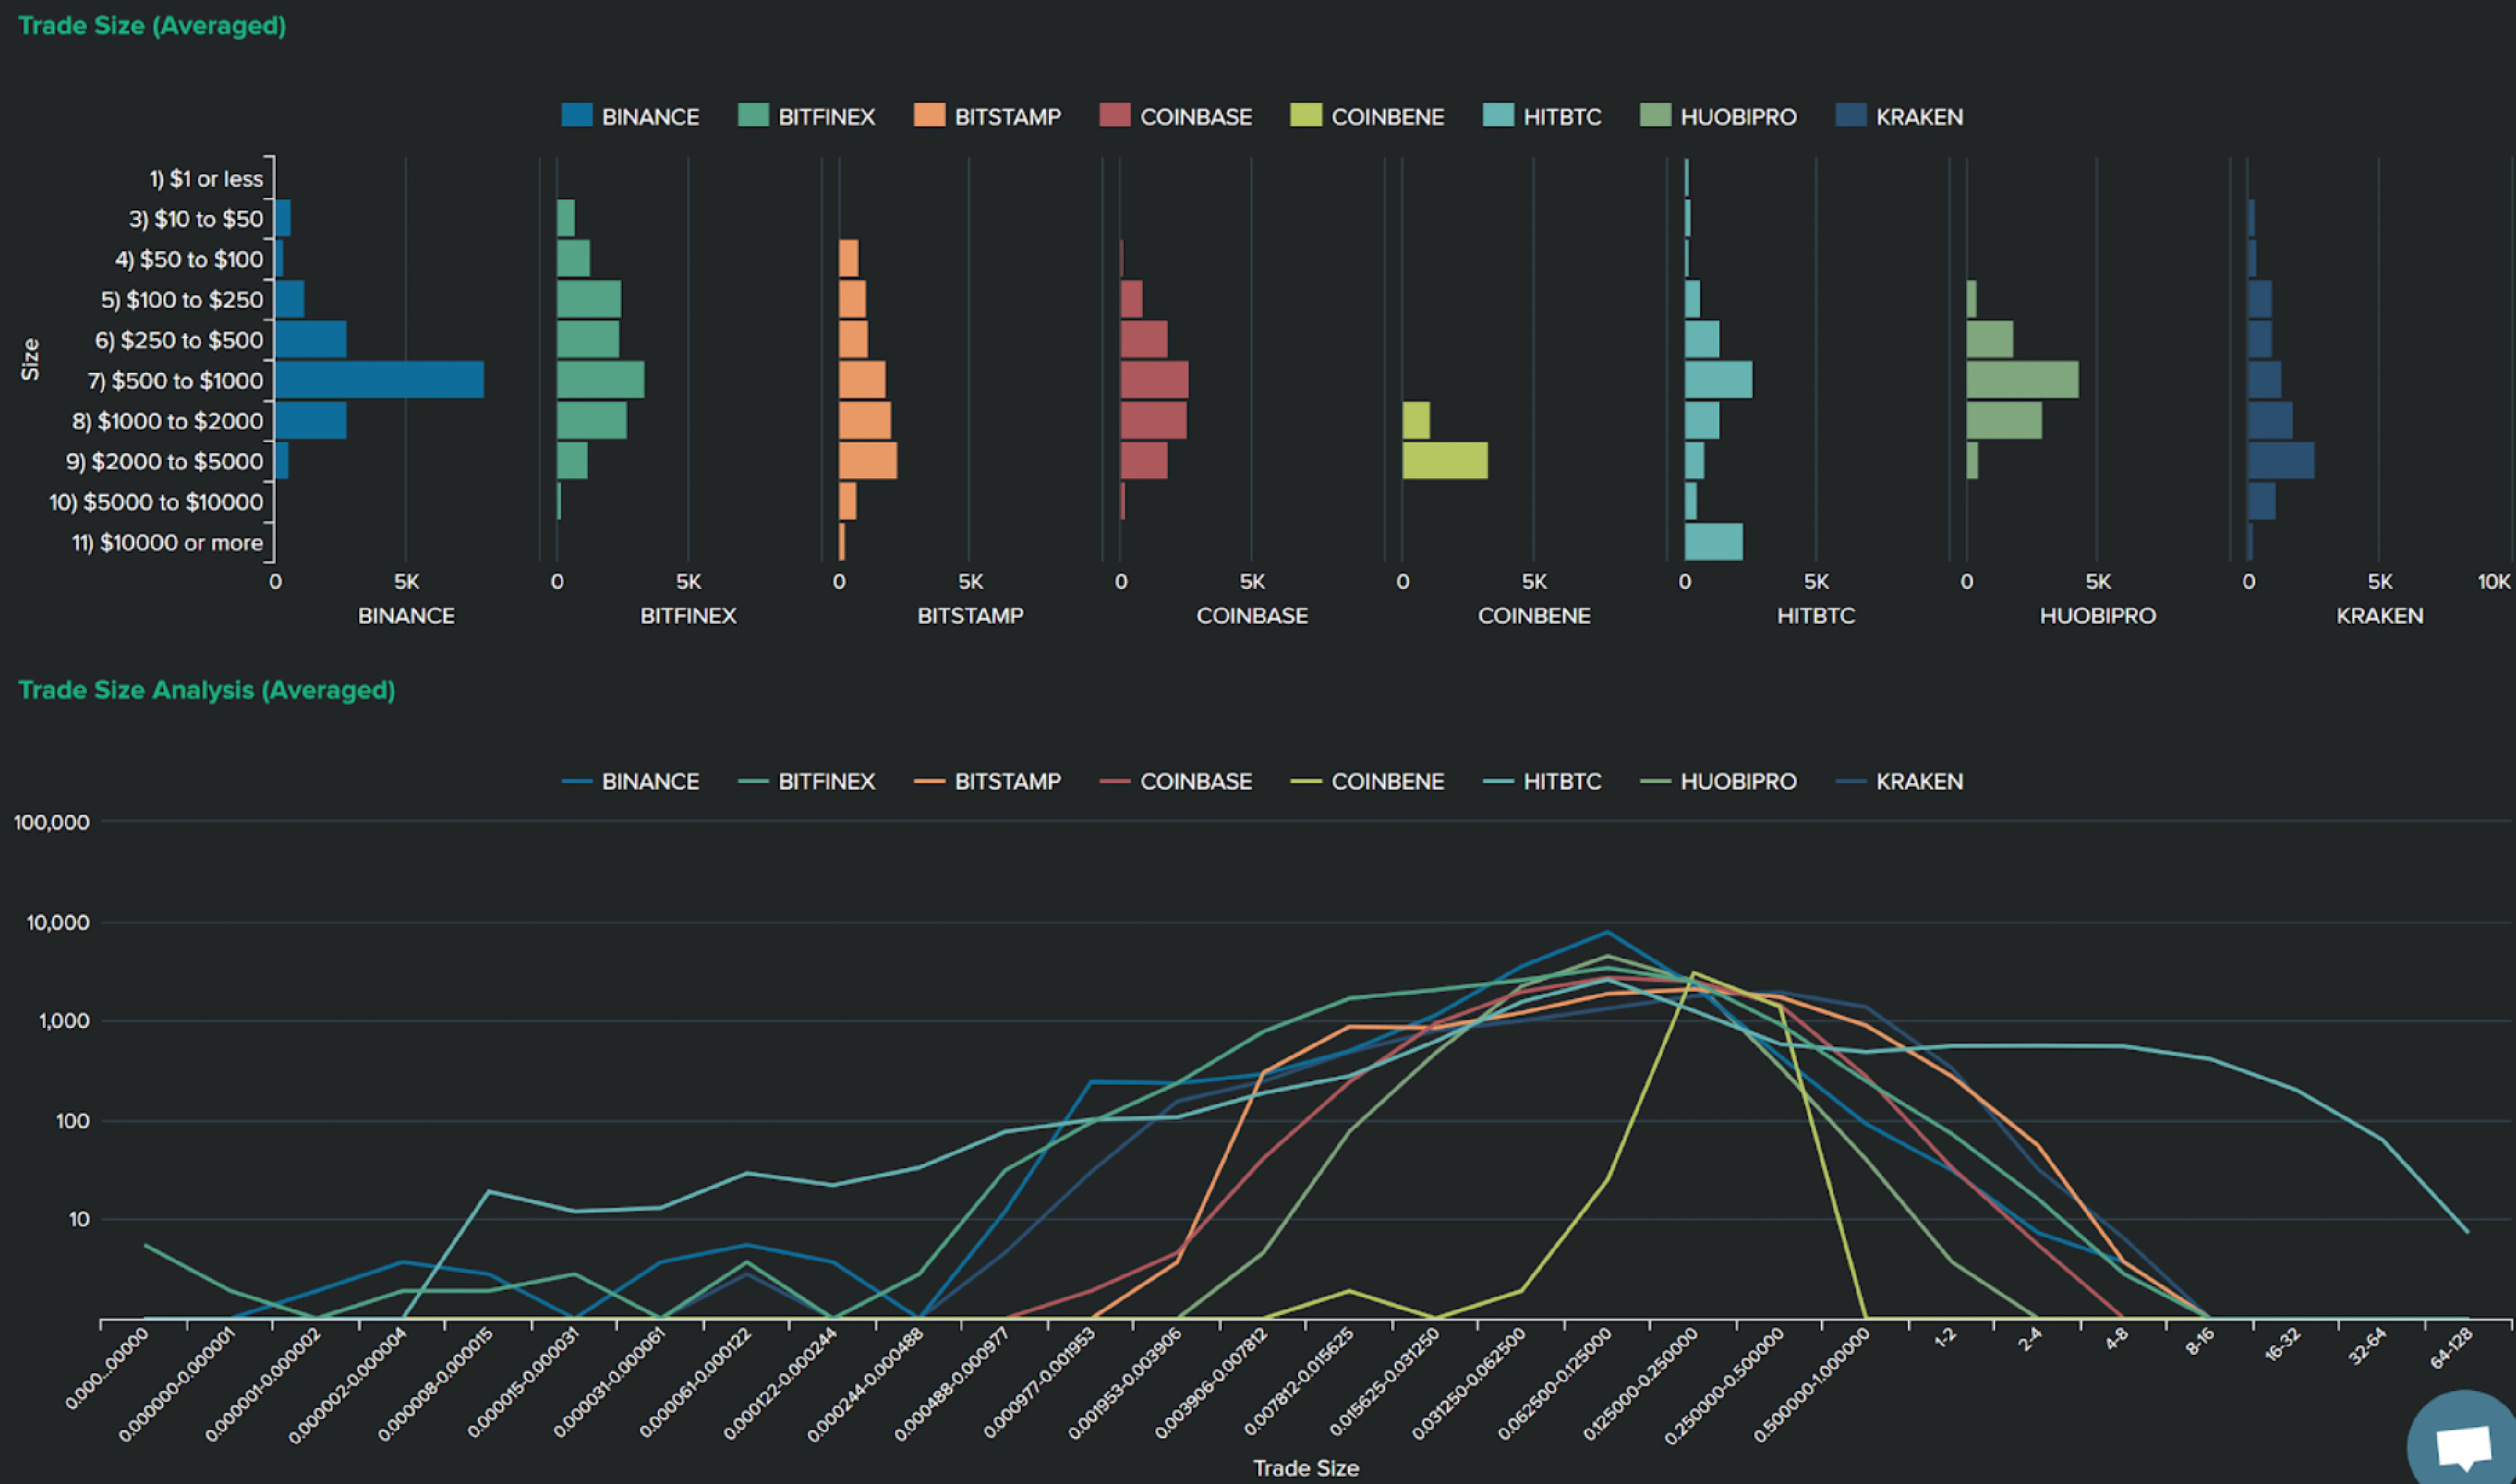Select Huobipro $500 to $1000 bar
Screen dimensions: 2516x1484
2023,380
